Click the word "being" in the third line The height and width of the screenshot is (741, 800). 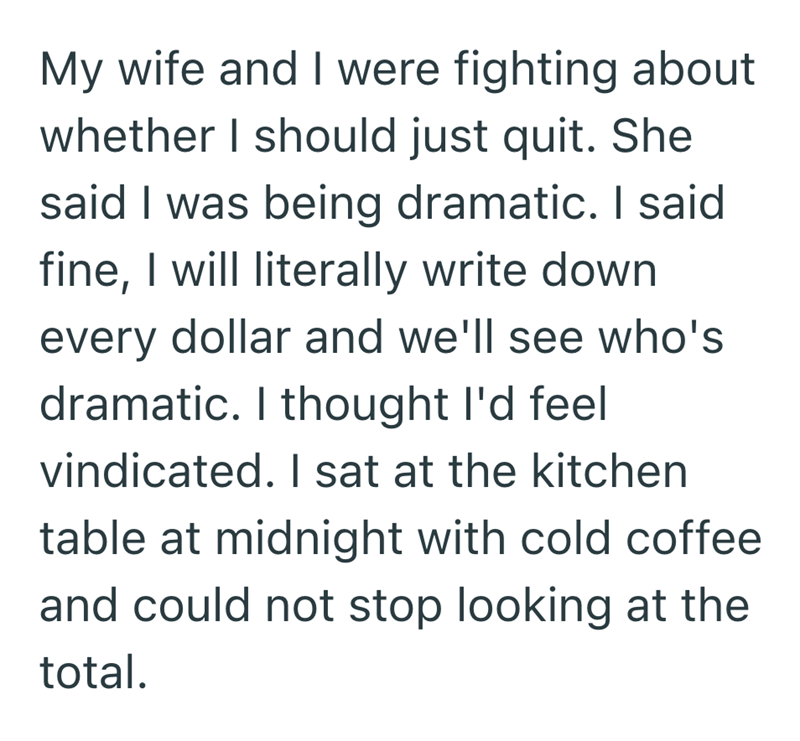322,203
